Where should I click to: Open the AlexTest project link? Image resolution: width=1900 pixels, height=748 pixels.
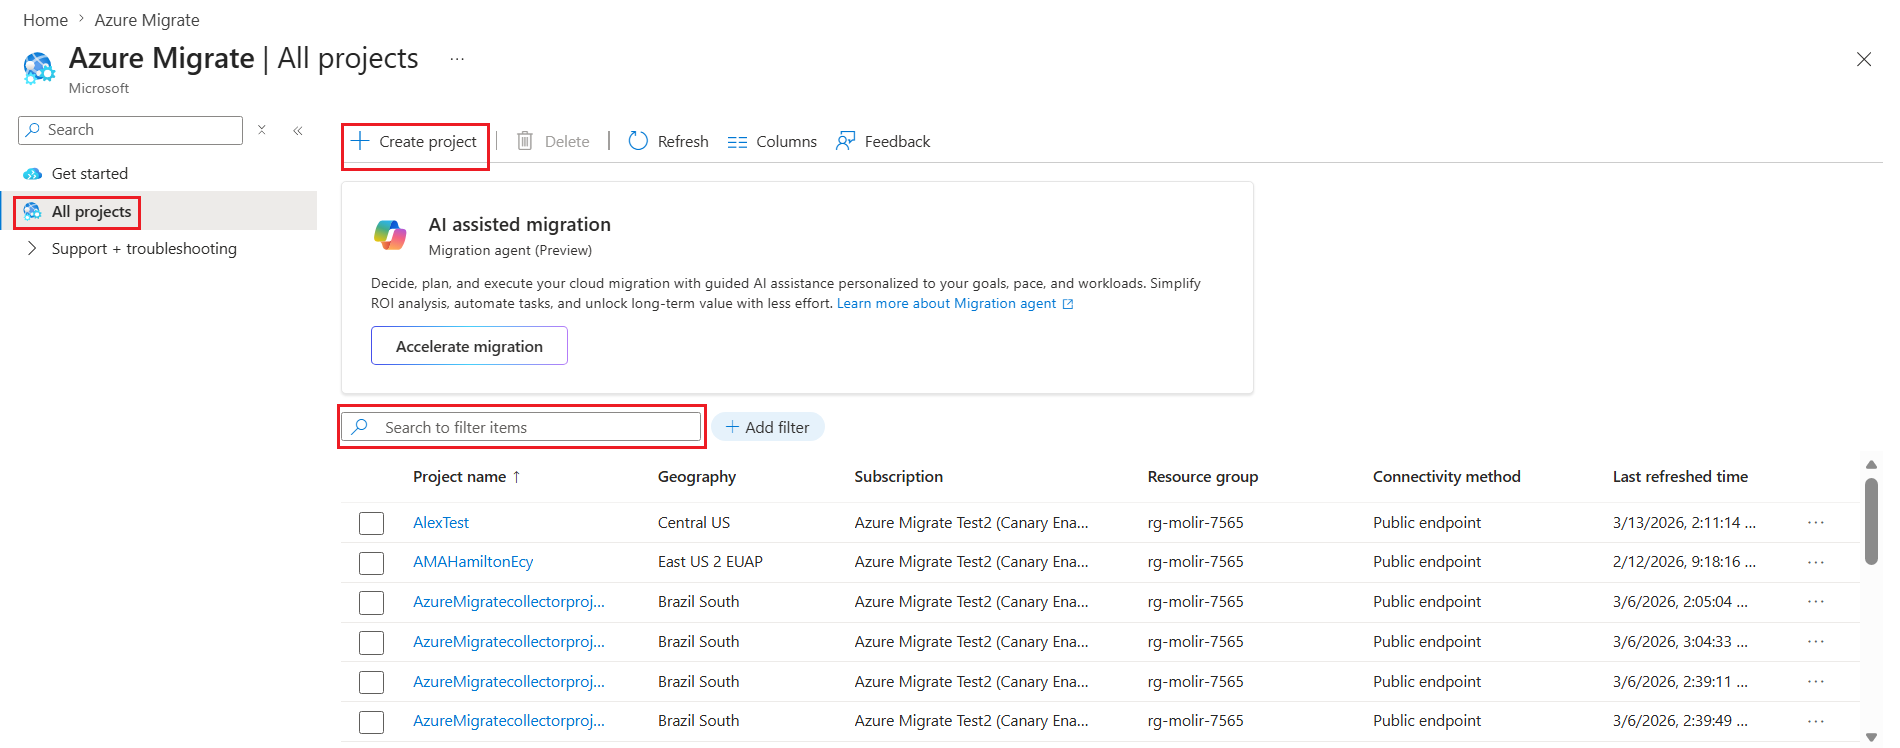coord(441,523)
